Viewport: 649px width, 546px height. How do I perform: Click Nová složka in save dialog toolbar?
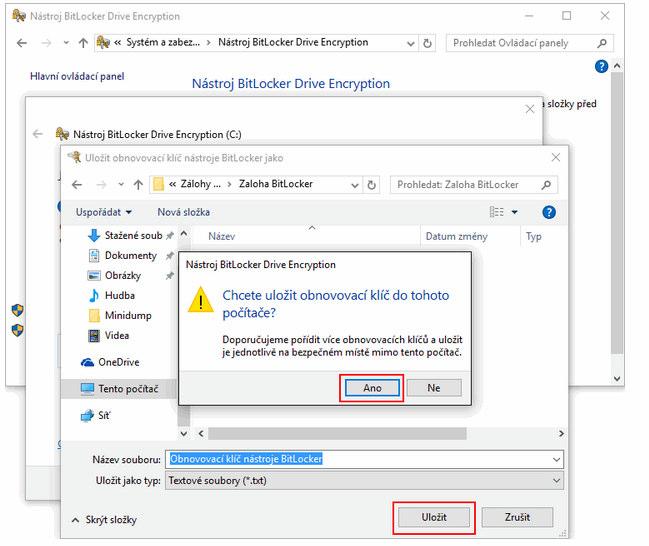coord(183,212)
